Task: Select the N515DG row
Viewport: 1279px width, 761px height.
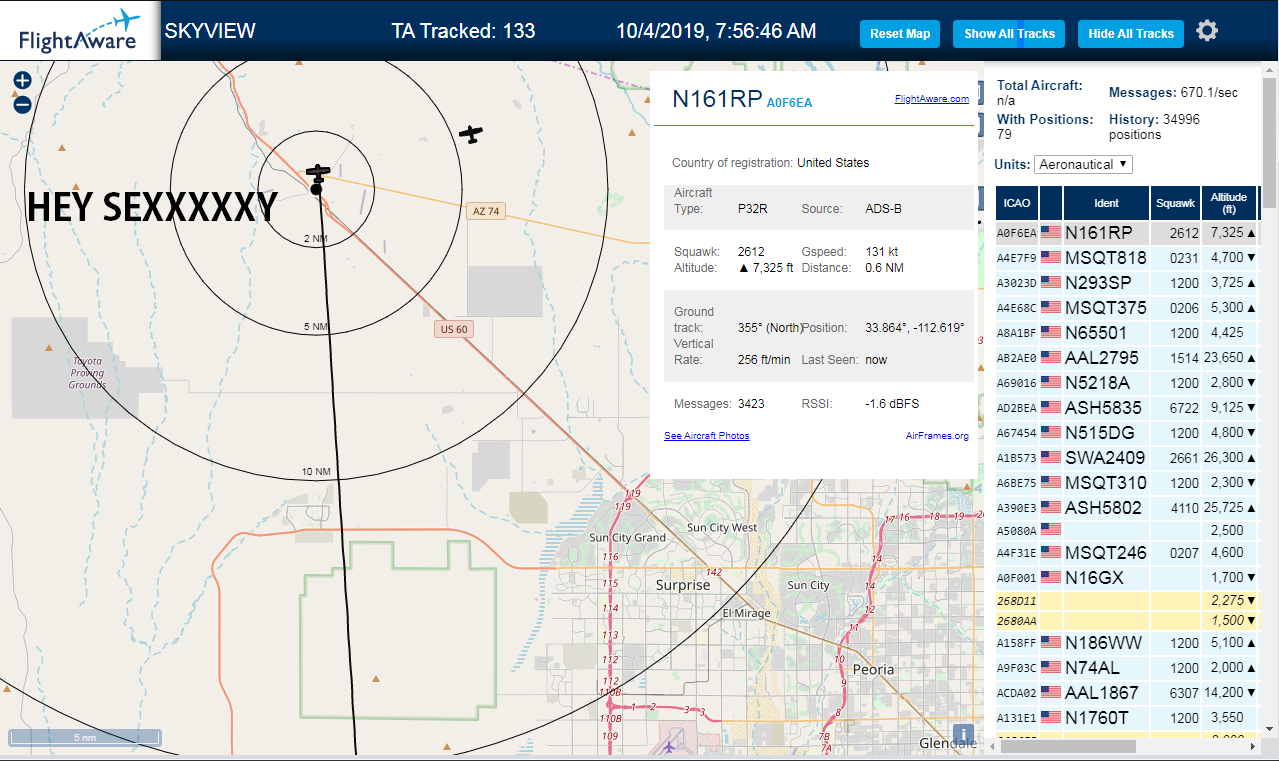Action: pyautogui.click(x=1127, y=433)
